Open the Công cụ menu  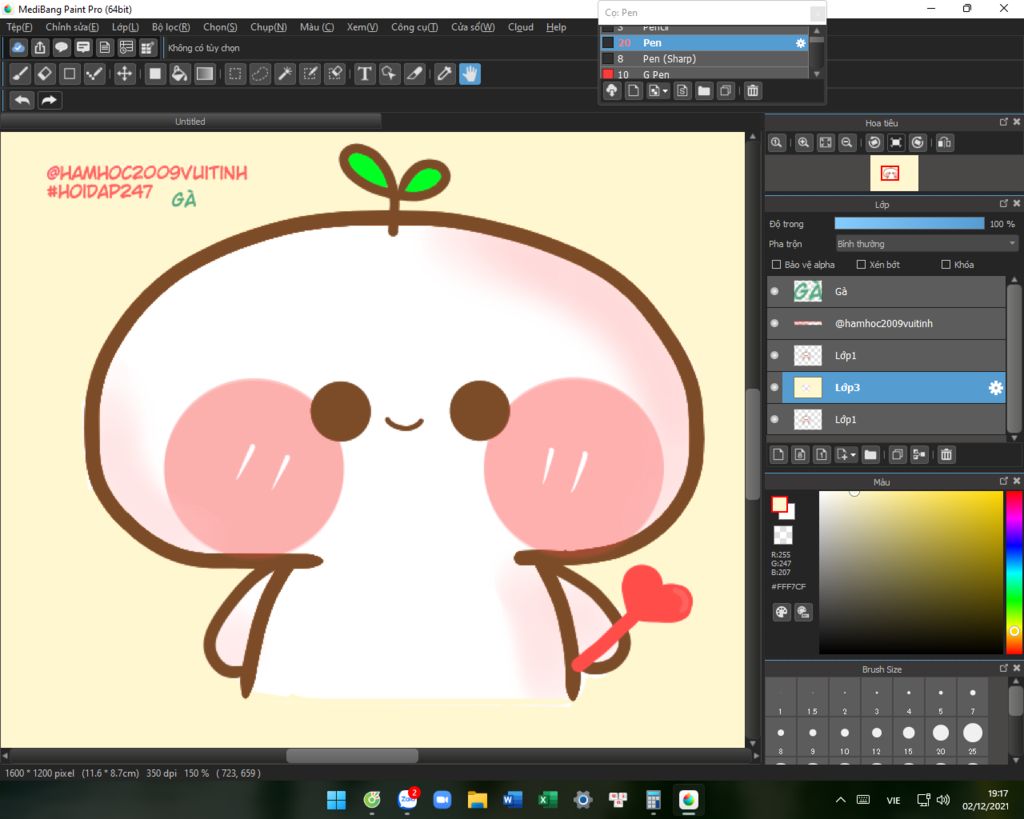coord(414,27)
